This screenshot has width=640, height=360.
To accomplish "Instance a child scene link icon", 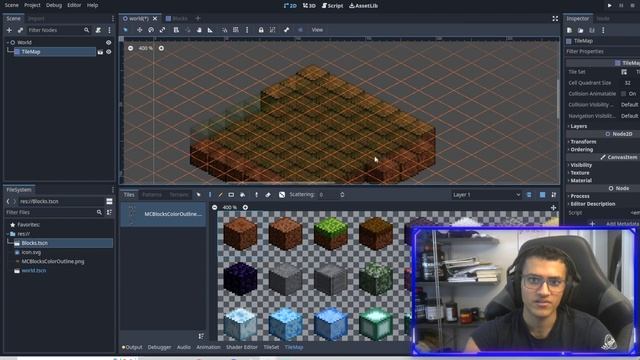I will tap(20, 30).
